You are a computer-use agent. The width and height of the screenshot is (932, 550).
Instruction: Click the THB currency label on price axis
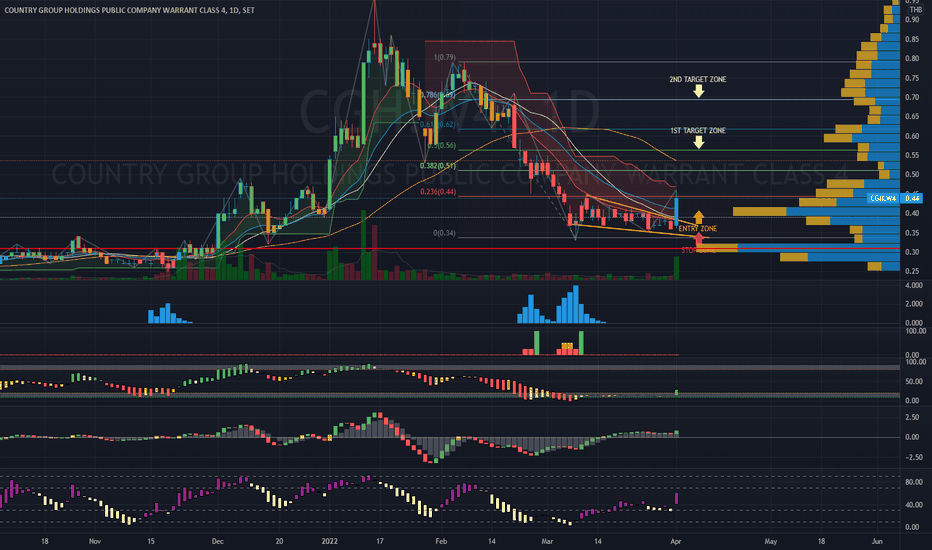915,10
